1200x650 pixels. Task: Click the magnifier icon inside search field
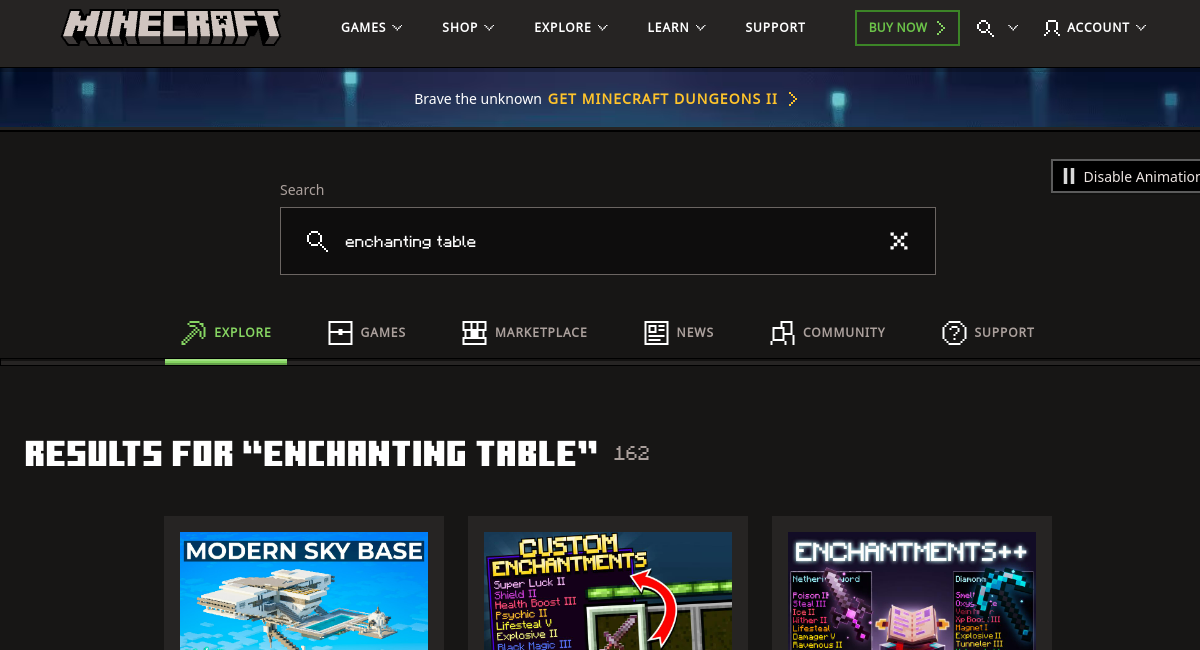click(317, 241)
